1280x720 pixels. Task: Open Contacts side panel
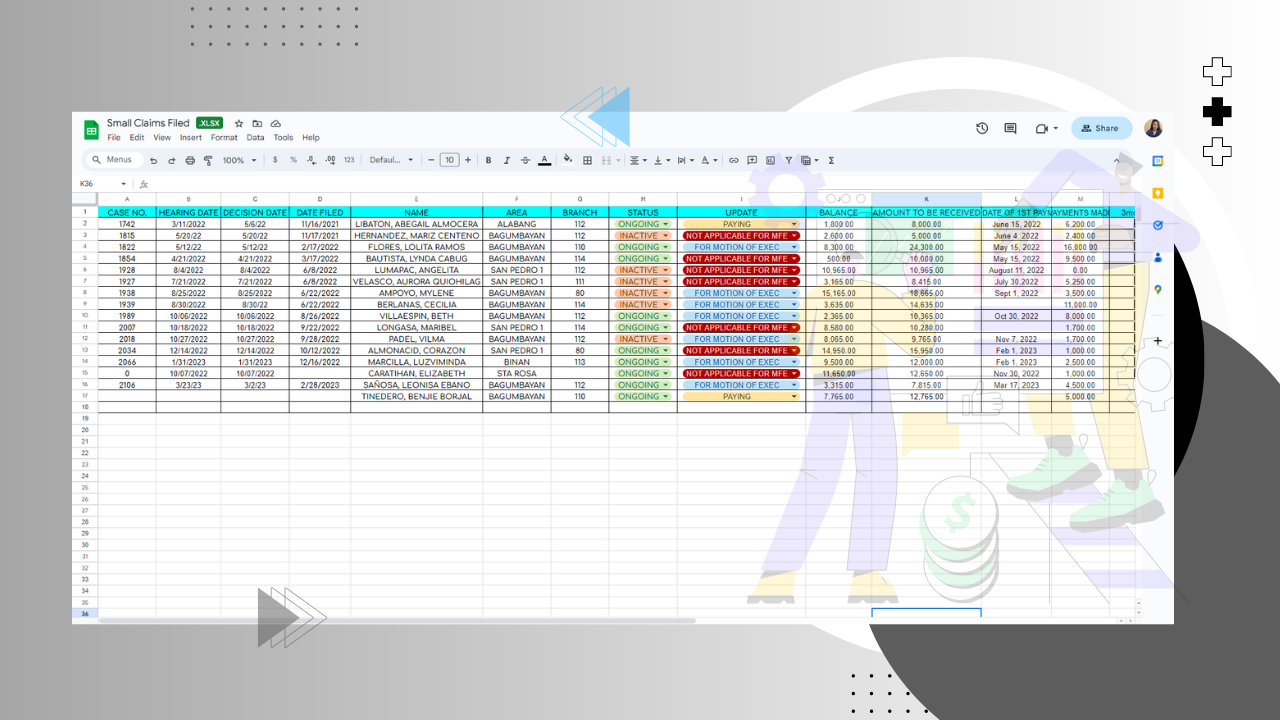click(x=1158, y=257)
